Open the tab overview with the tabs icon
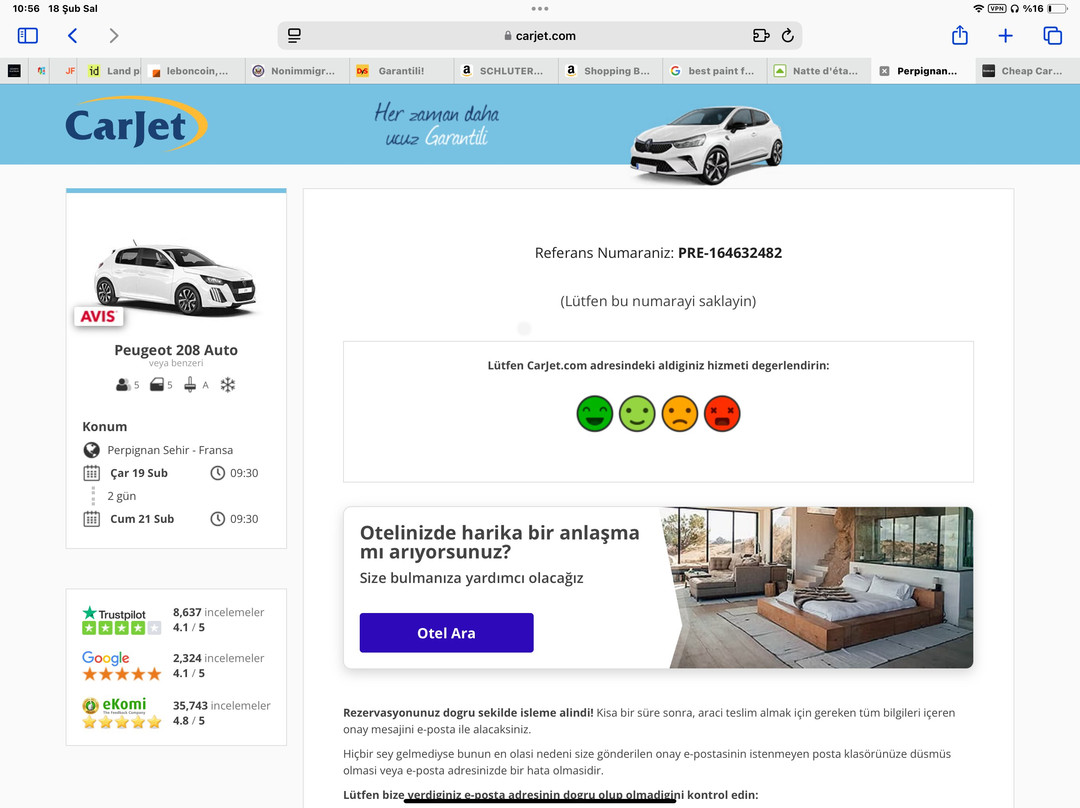This screenshot has height=808, width=1080. (x=1050, y=35)
